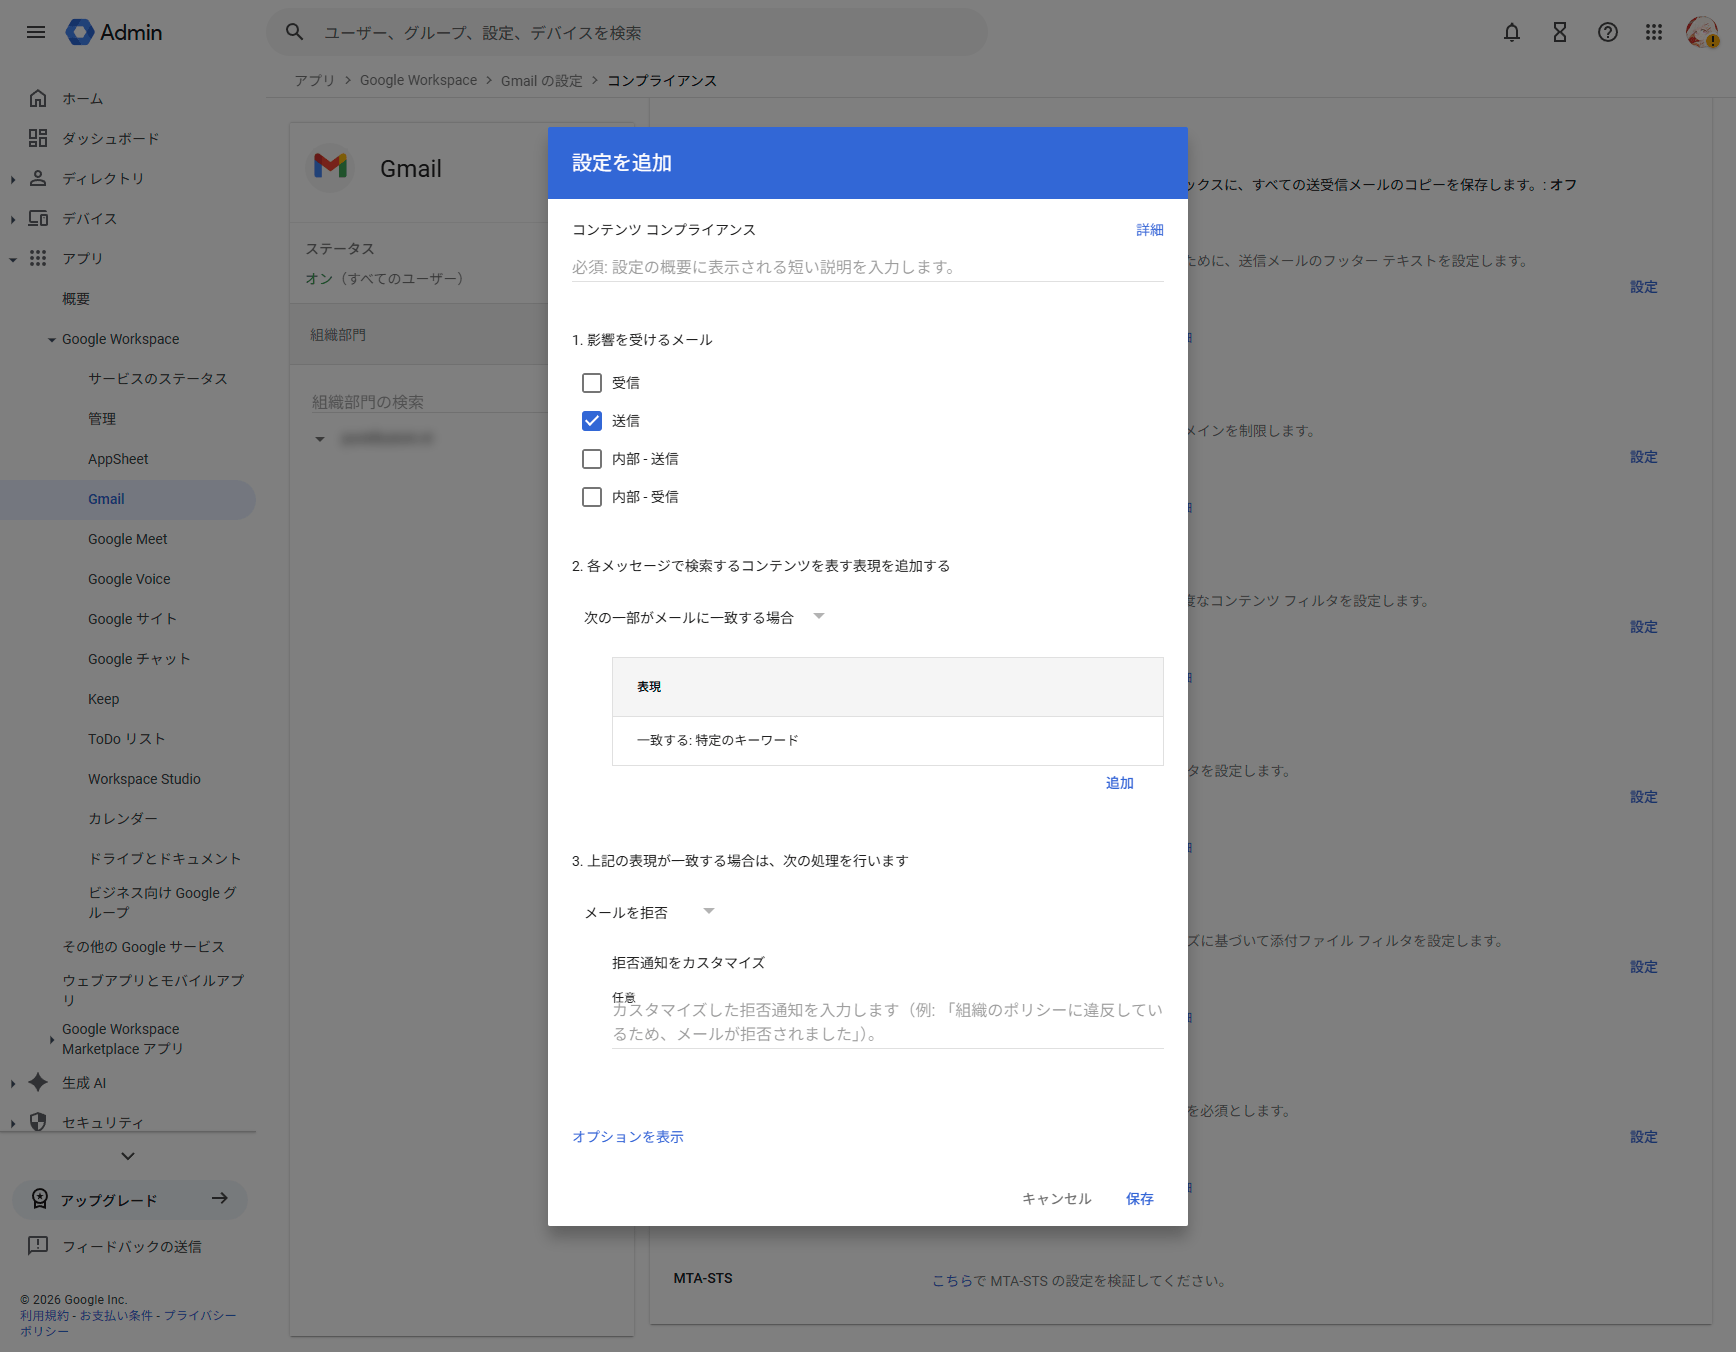1736x1352 pixels.
Task: Open the tasks hourglass icon
Action: tap(1559, 32)
